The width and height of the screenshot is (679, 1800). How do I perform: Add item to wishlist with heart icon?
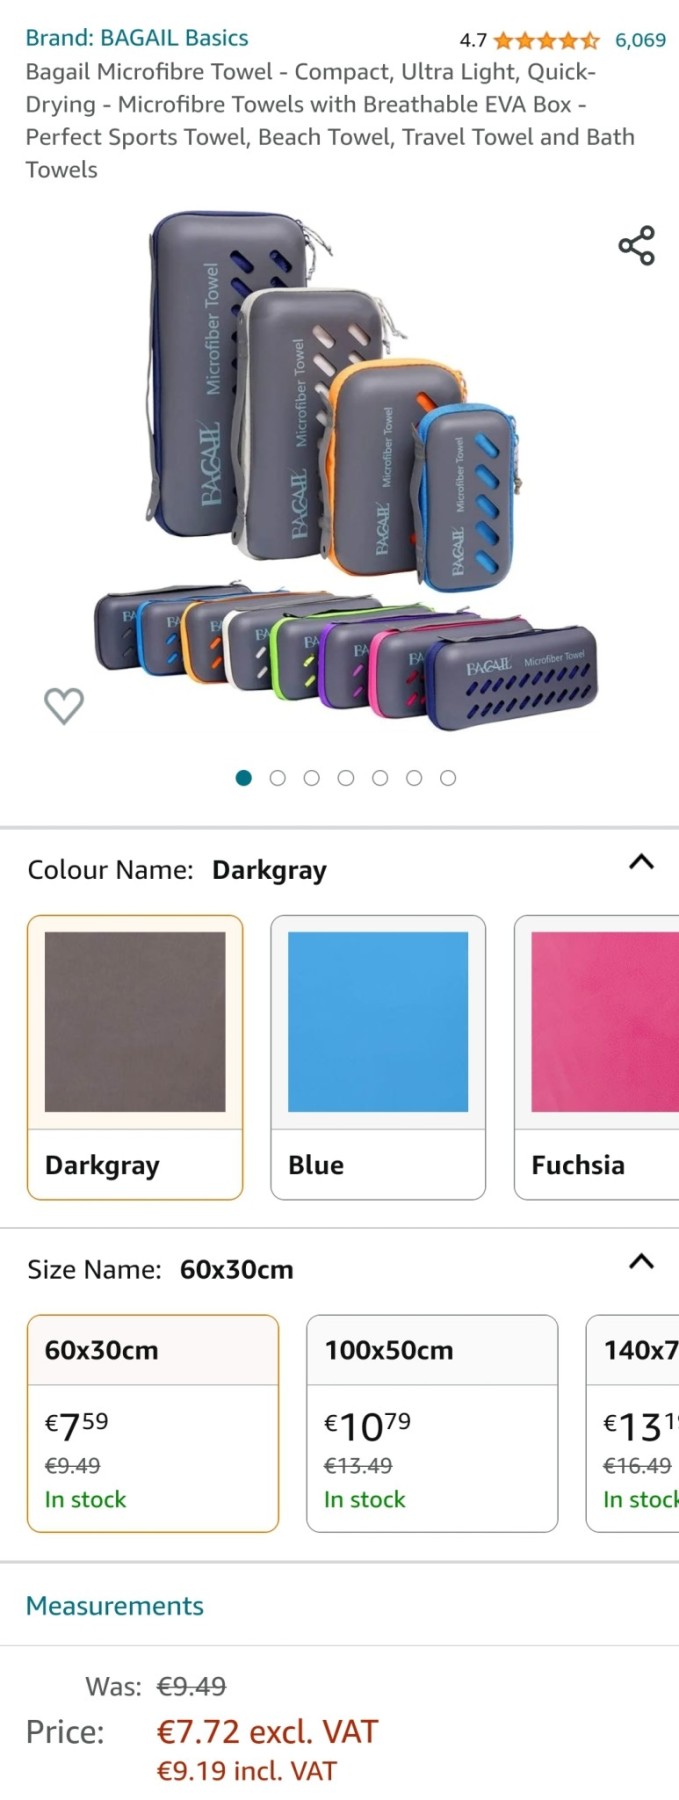(64, 706)
